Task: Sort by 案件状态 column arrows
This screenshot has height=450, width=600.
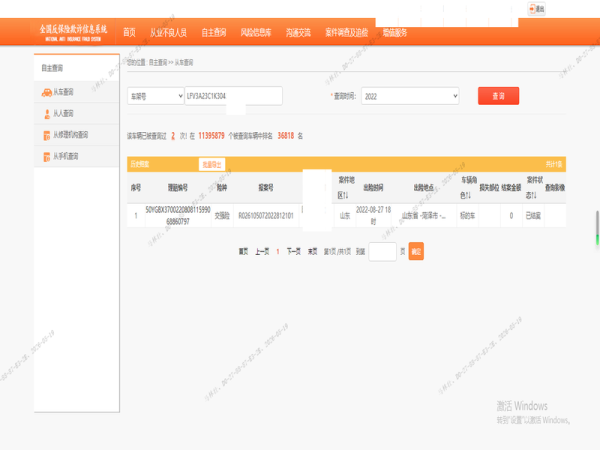Action: pos(534,196)
